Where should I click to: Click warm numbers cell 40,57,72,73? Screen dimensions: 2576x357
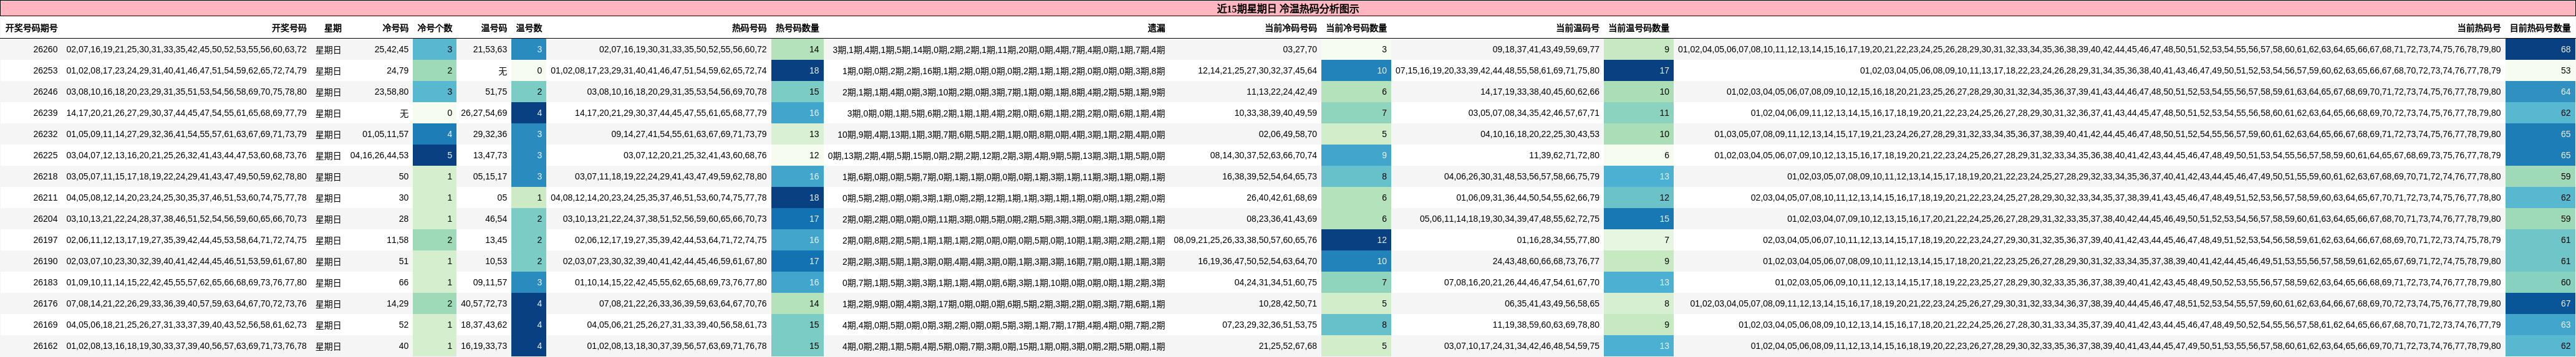pyautogui.click(x=484, y=304)
